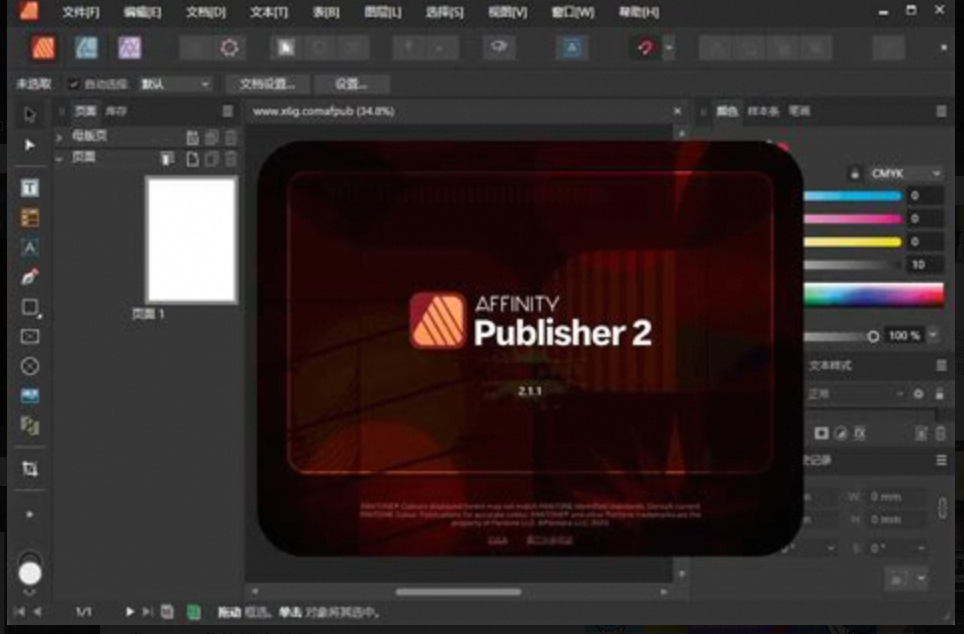Screen dimensions: 964x634
Task: Add a new page in 页面 row
Action: (x=192, y=159)
